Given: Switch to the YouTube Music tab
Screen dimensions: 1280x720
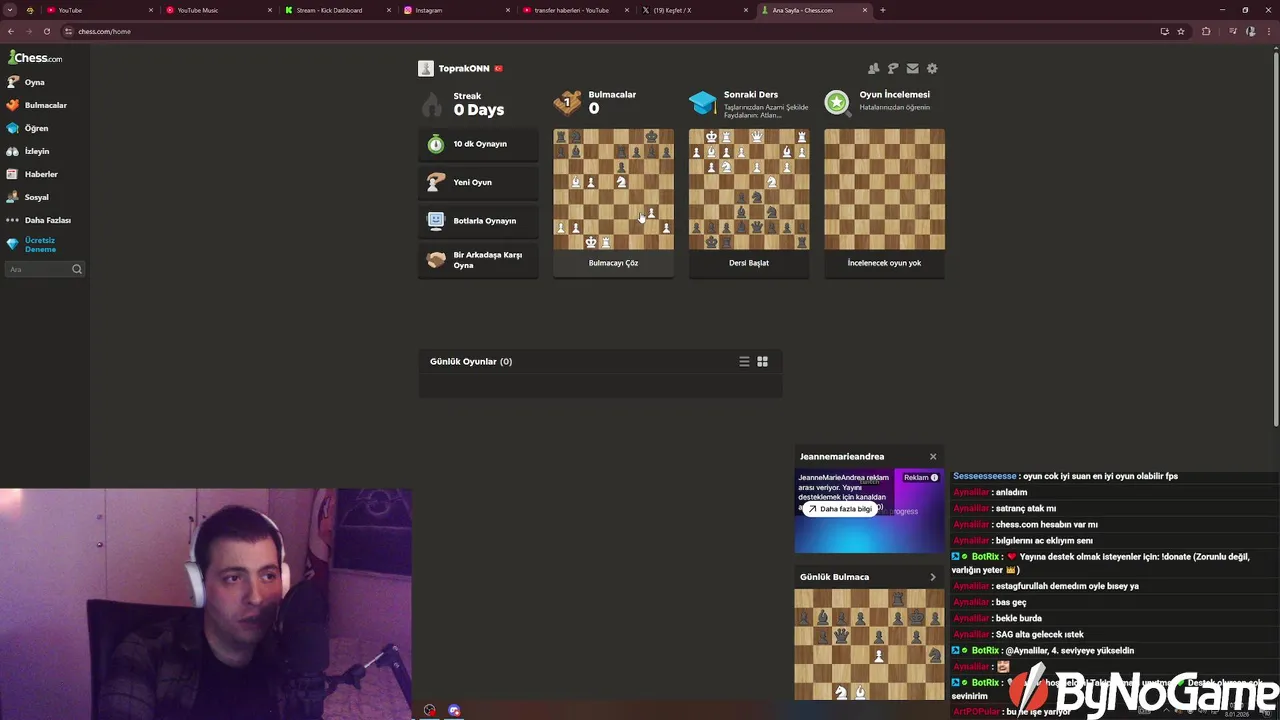Looking at the screenshot, I should (219, 10).
